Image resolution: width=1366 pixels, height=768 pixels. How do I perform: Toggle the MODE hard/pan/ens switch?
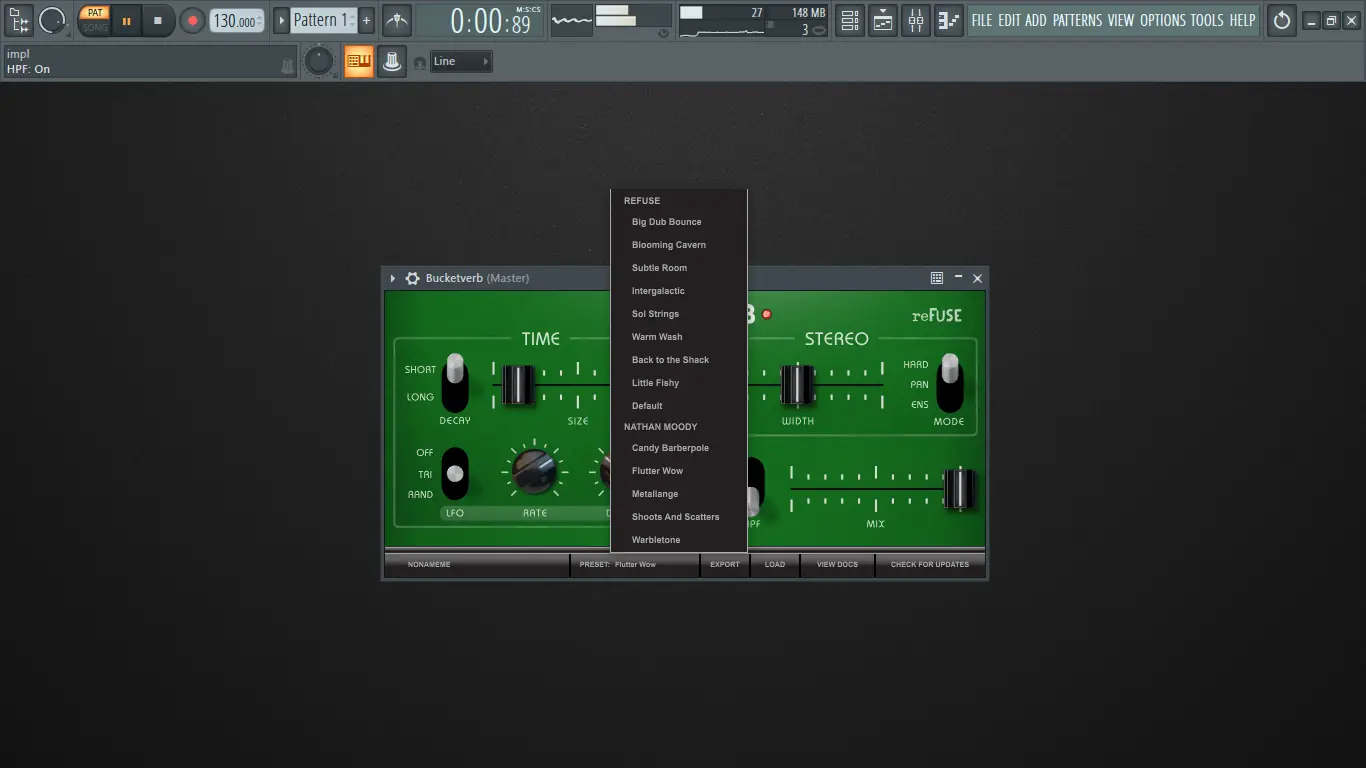pos(949,383)
